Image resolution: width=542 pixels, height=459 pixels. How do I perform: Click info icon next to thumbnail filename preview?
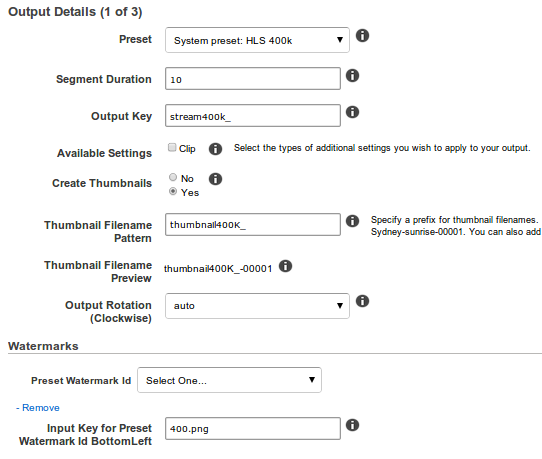pos(286,266)
